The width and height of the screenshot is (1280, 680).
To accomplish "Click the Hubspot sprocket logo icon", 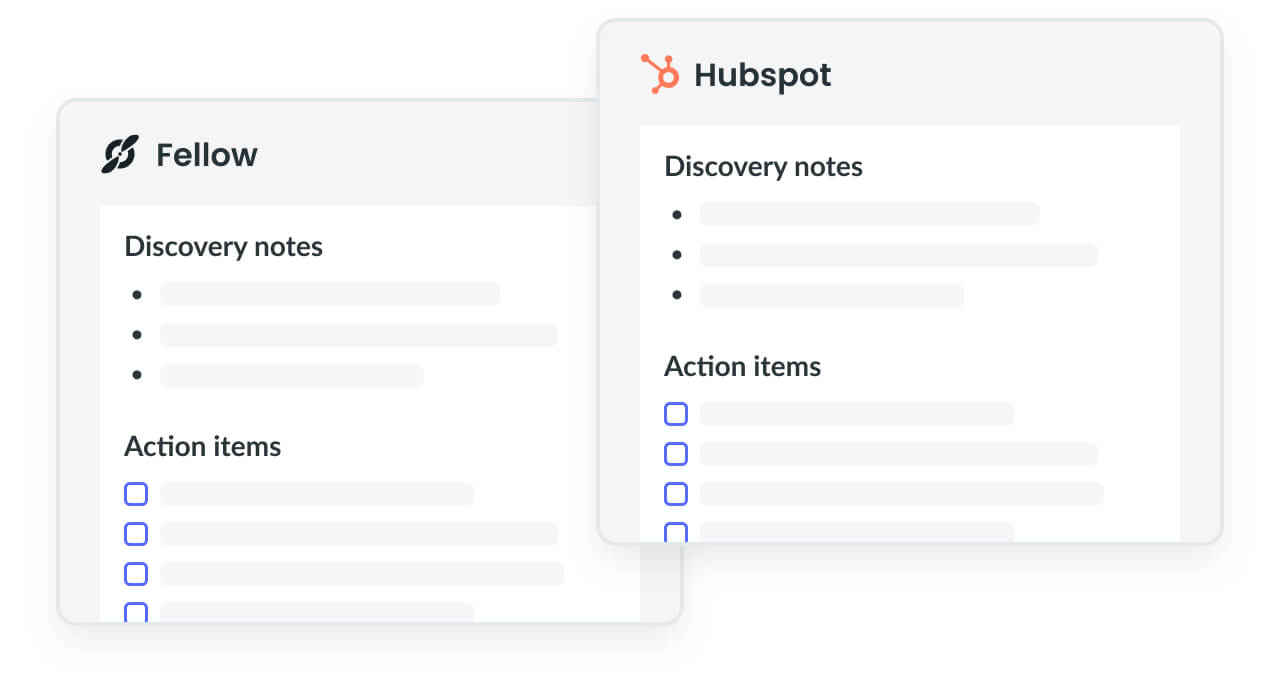I will 659,74.
